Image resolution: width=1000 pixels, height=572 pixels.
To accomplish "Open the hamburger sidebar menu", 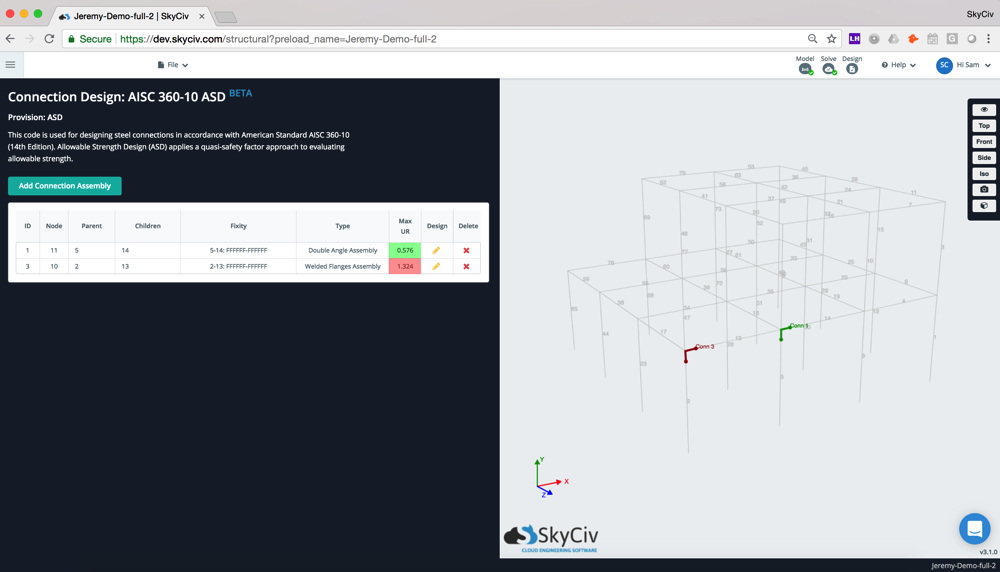I will (x=10, y=64).
